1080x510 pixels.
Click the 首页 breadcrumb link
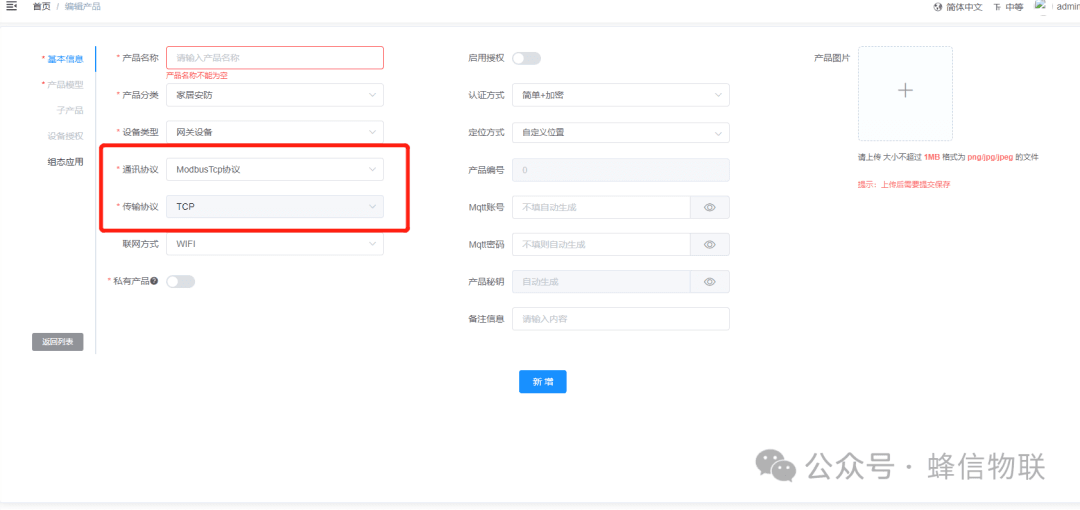[x=41, y=7]
